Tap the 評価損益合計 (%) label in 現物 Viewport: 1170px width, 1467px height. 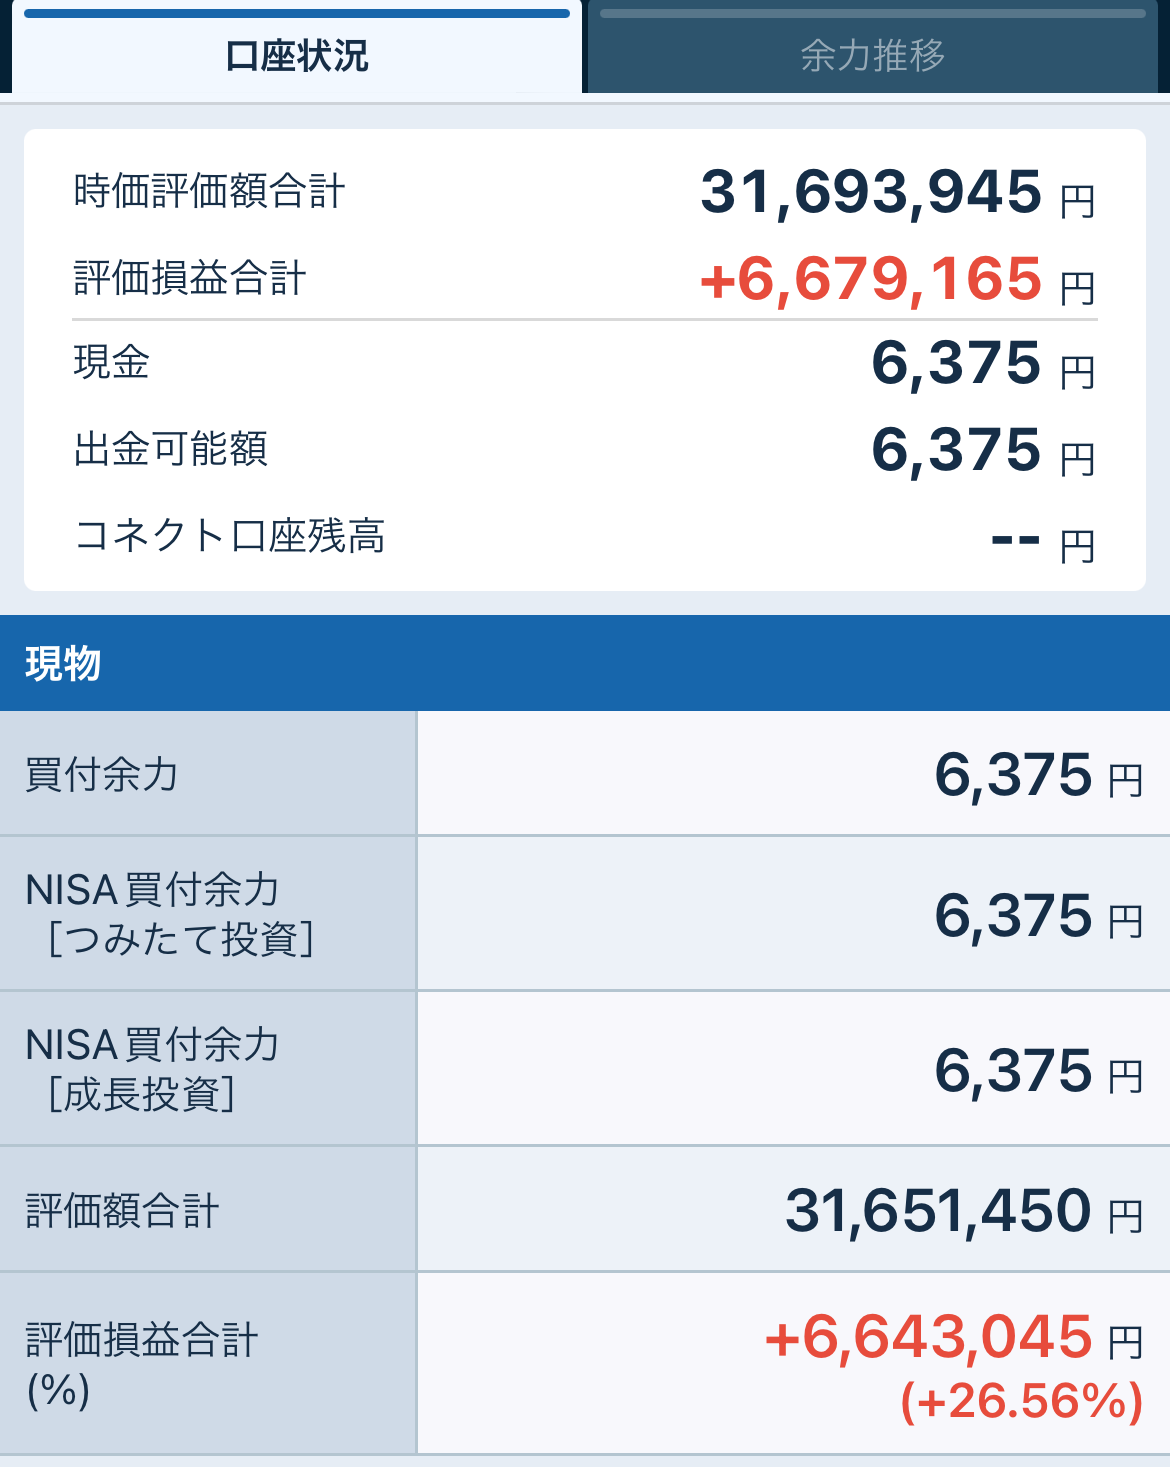[141, 1363]
